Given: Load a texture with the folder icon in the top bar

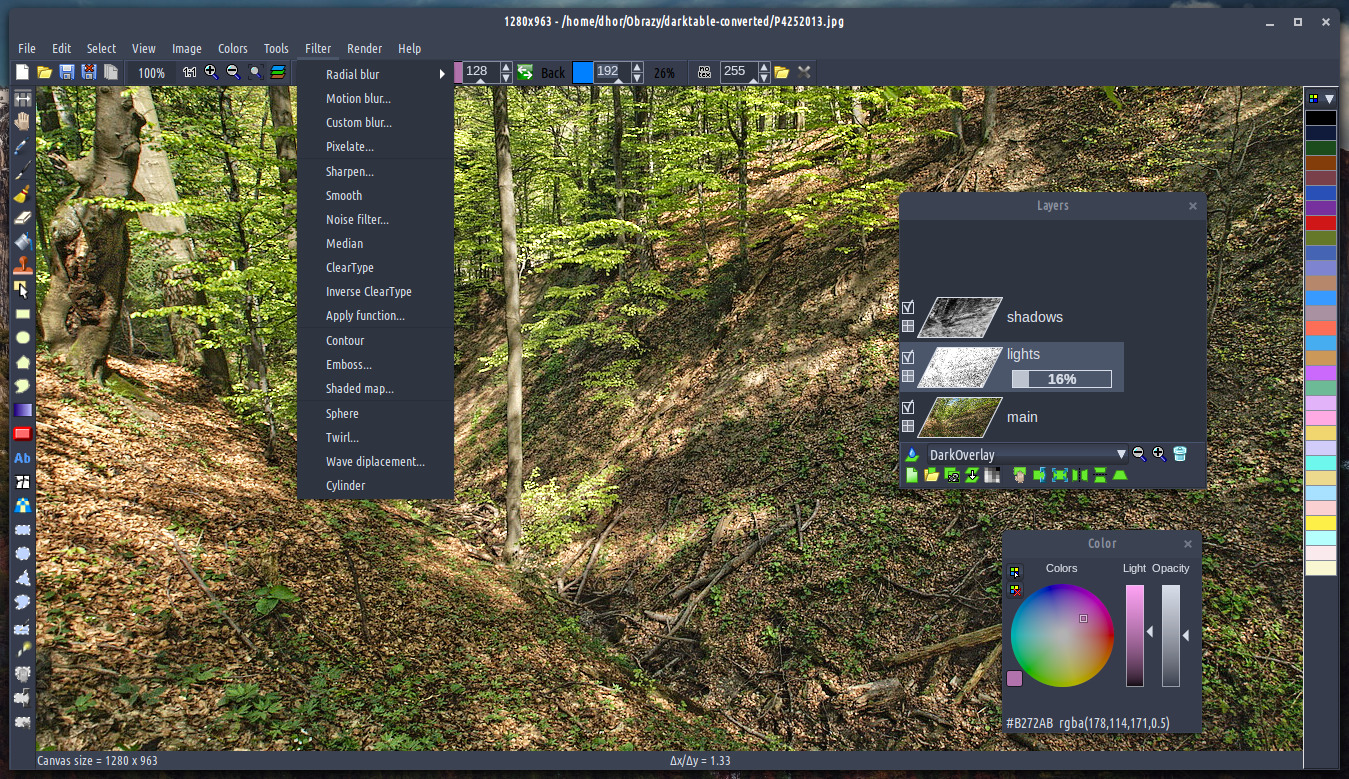Looking at the screenshot, I should click(782, 72).
